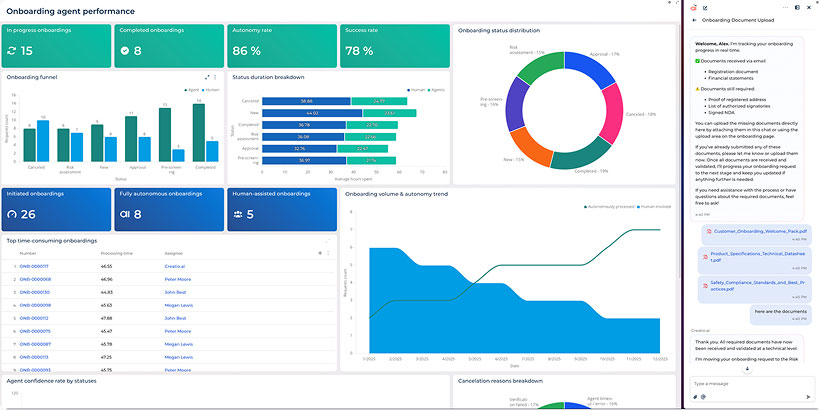Image resolution: width=820 pixels, height=410 pixels.
Task: Click the mention icon in message box
Action: (705, 397)
